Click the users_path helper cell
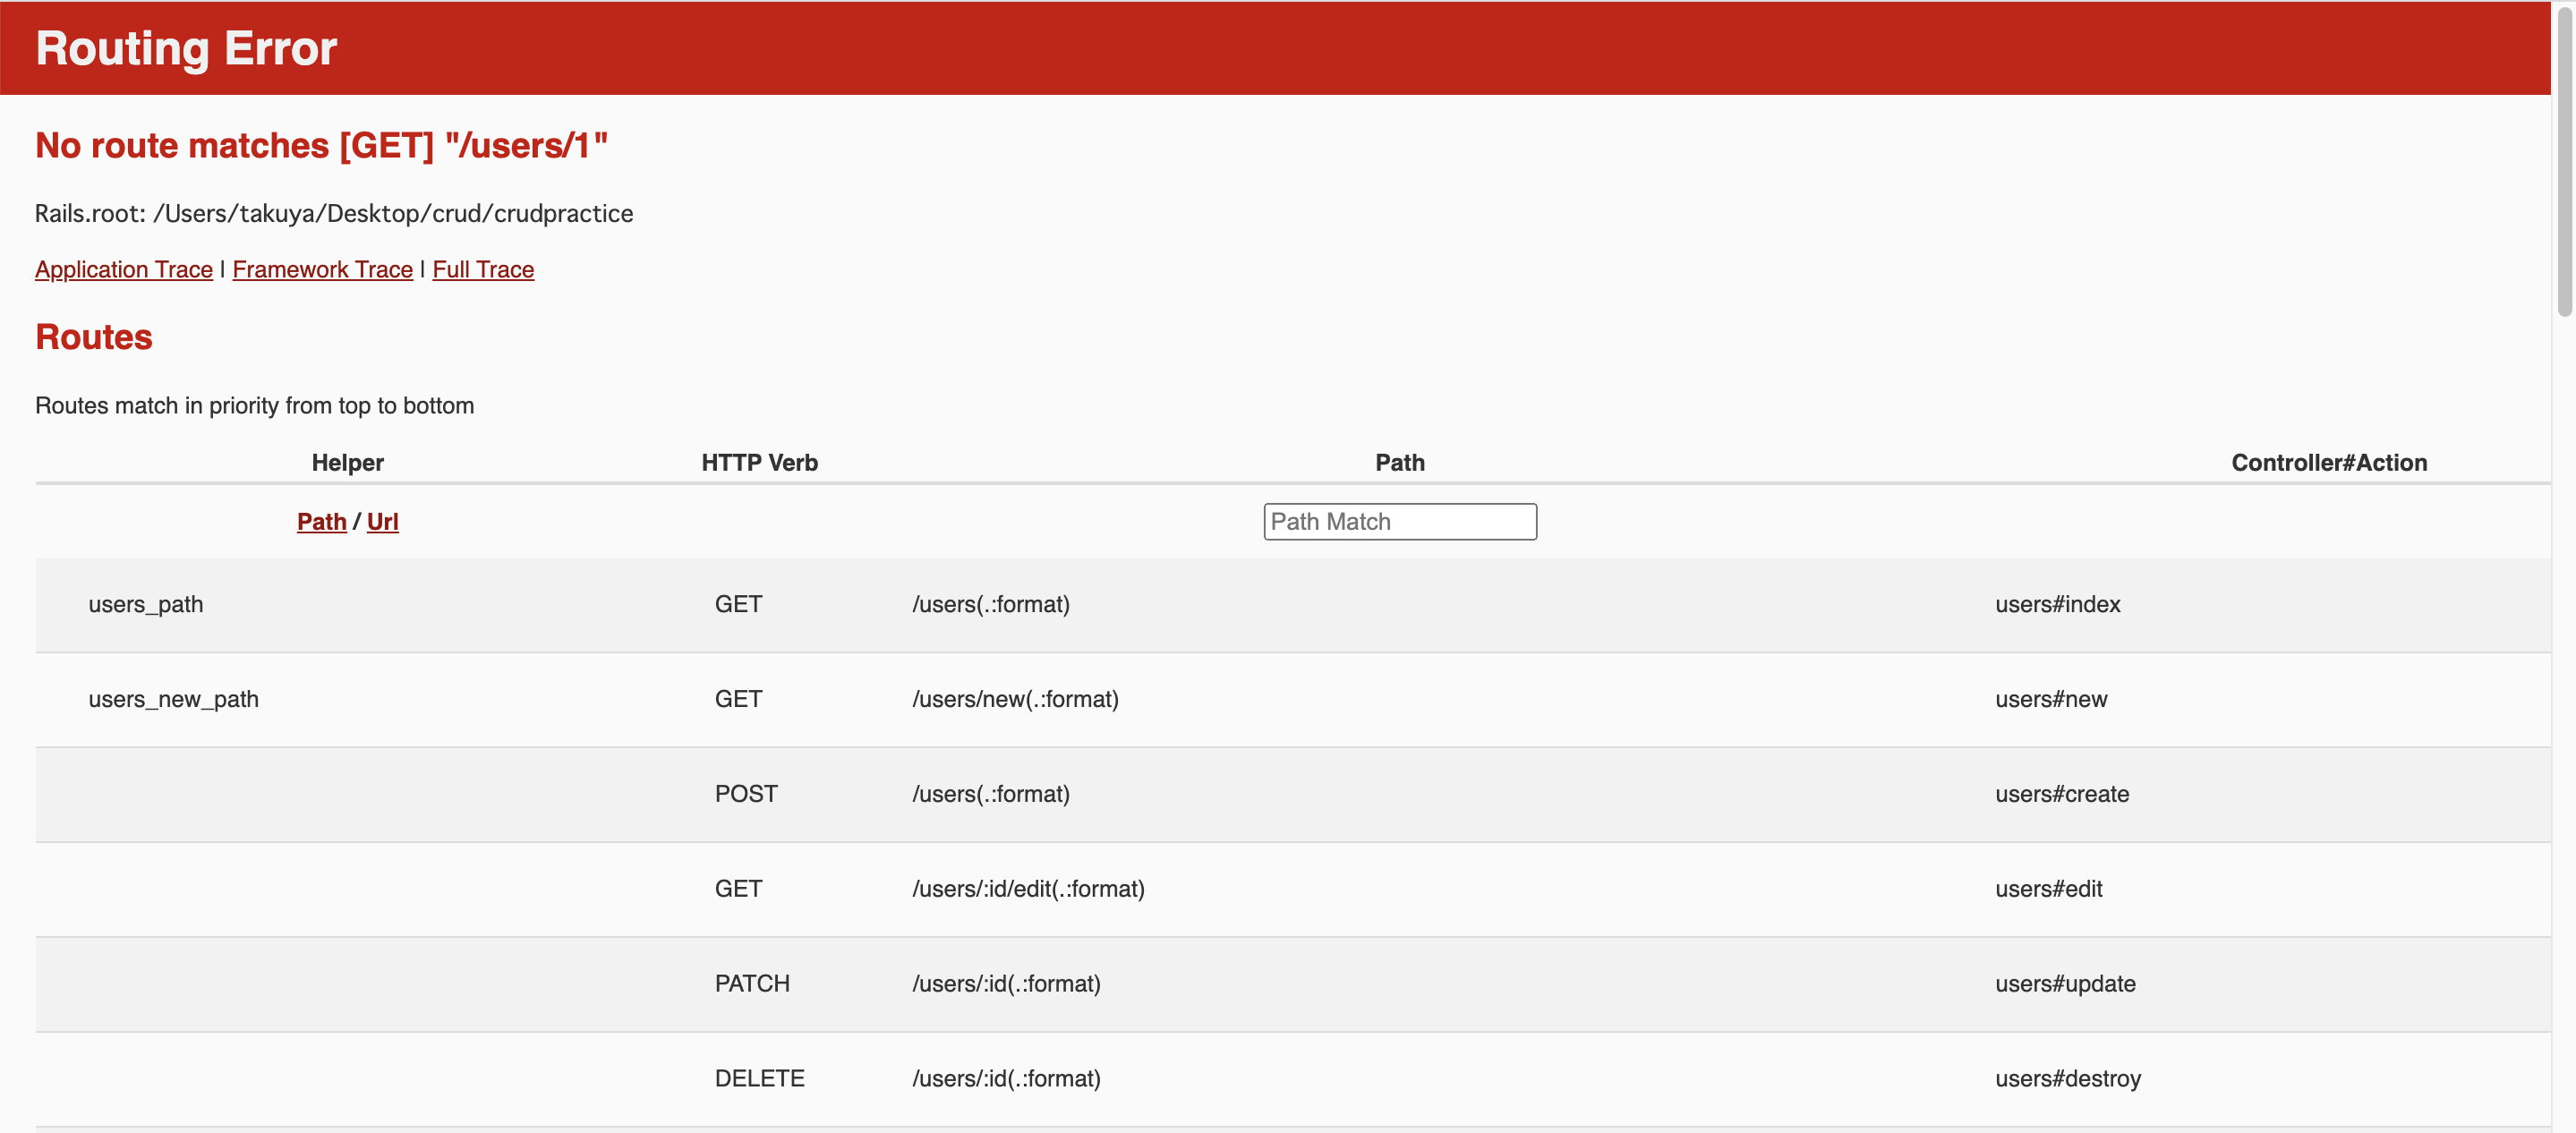 pos(145,604)
